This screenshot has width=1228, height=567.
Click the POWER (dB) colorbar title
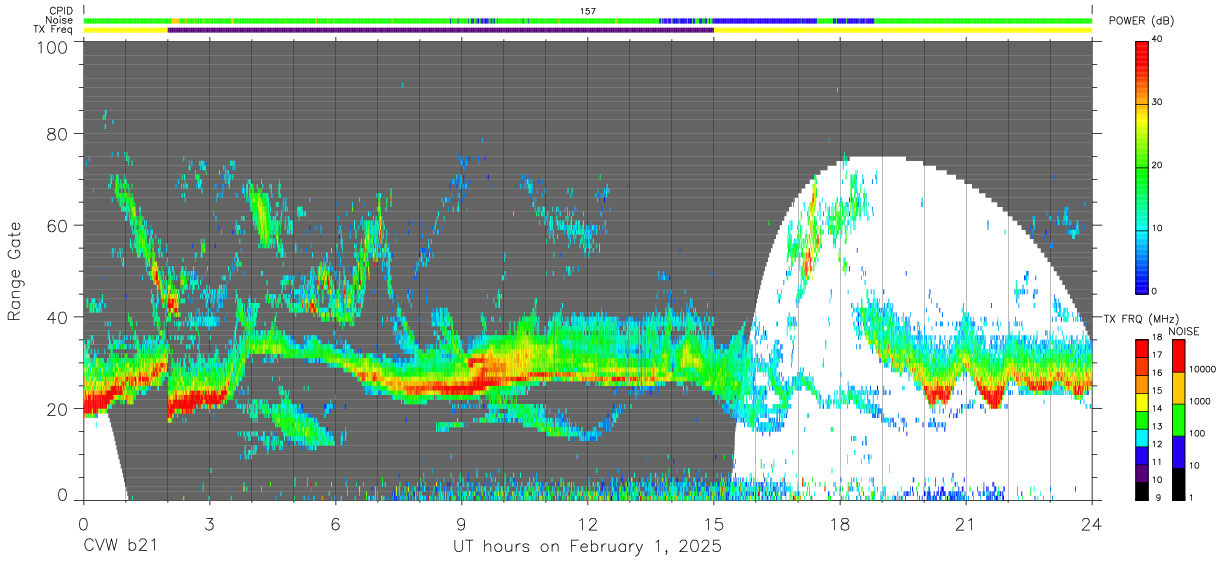[x=1142, y=21]
